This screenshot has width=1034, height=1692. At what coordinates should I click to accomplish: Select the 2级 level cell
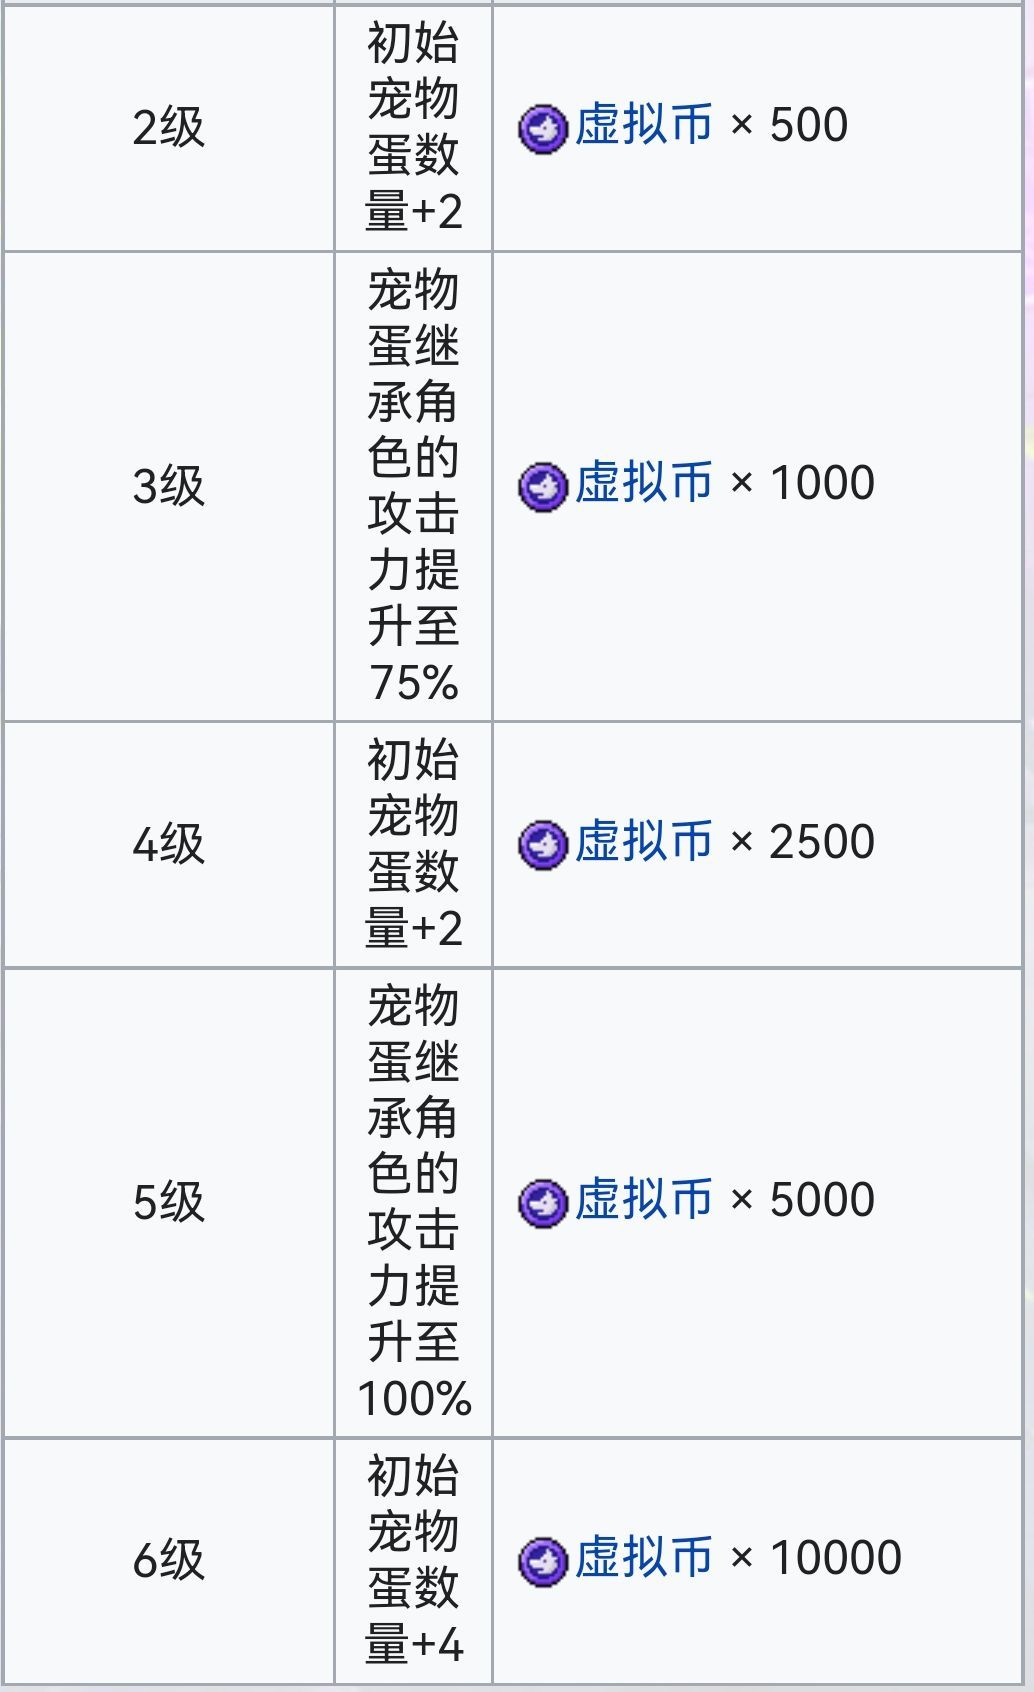[x=168, y=128]
